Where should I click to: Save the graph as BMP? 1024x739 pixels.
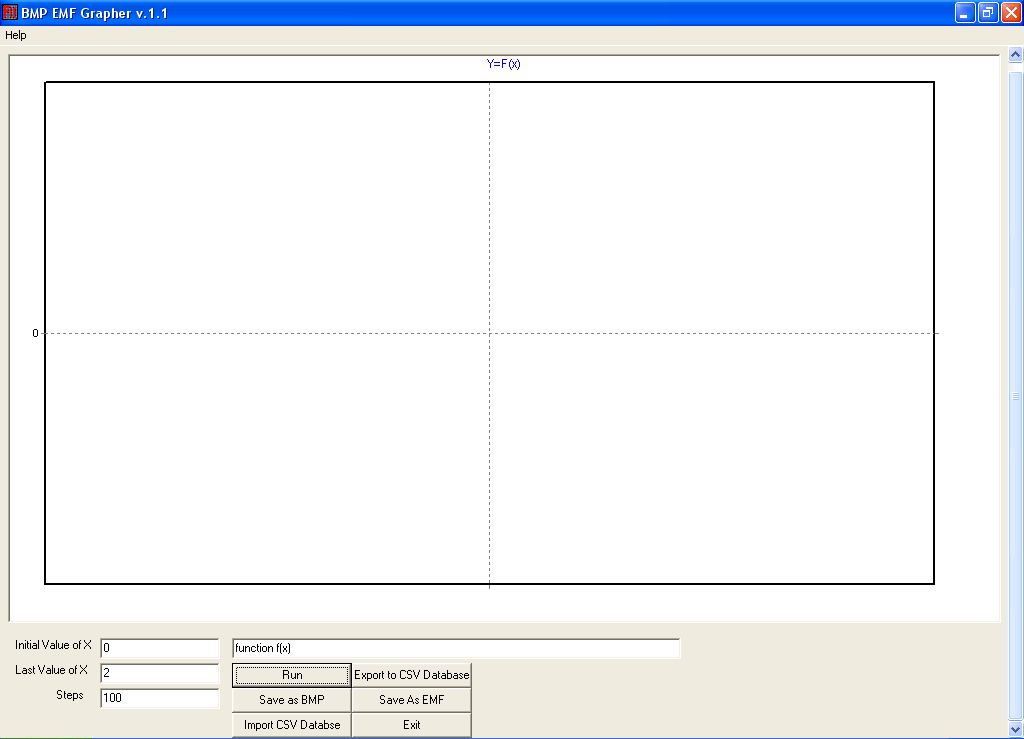291,700
